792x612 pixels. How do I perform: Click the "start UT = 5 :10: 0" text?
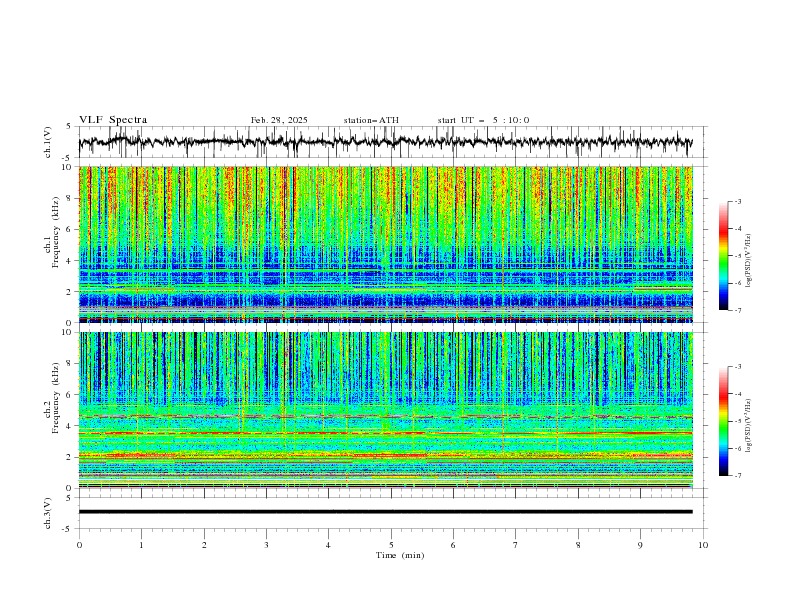pos(483,120)
